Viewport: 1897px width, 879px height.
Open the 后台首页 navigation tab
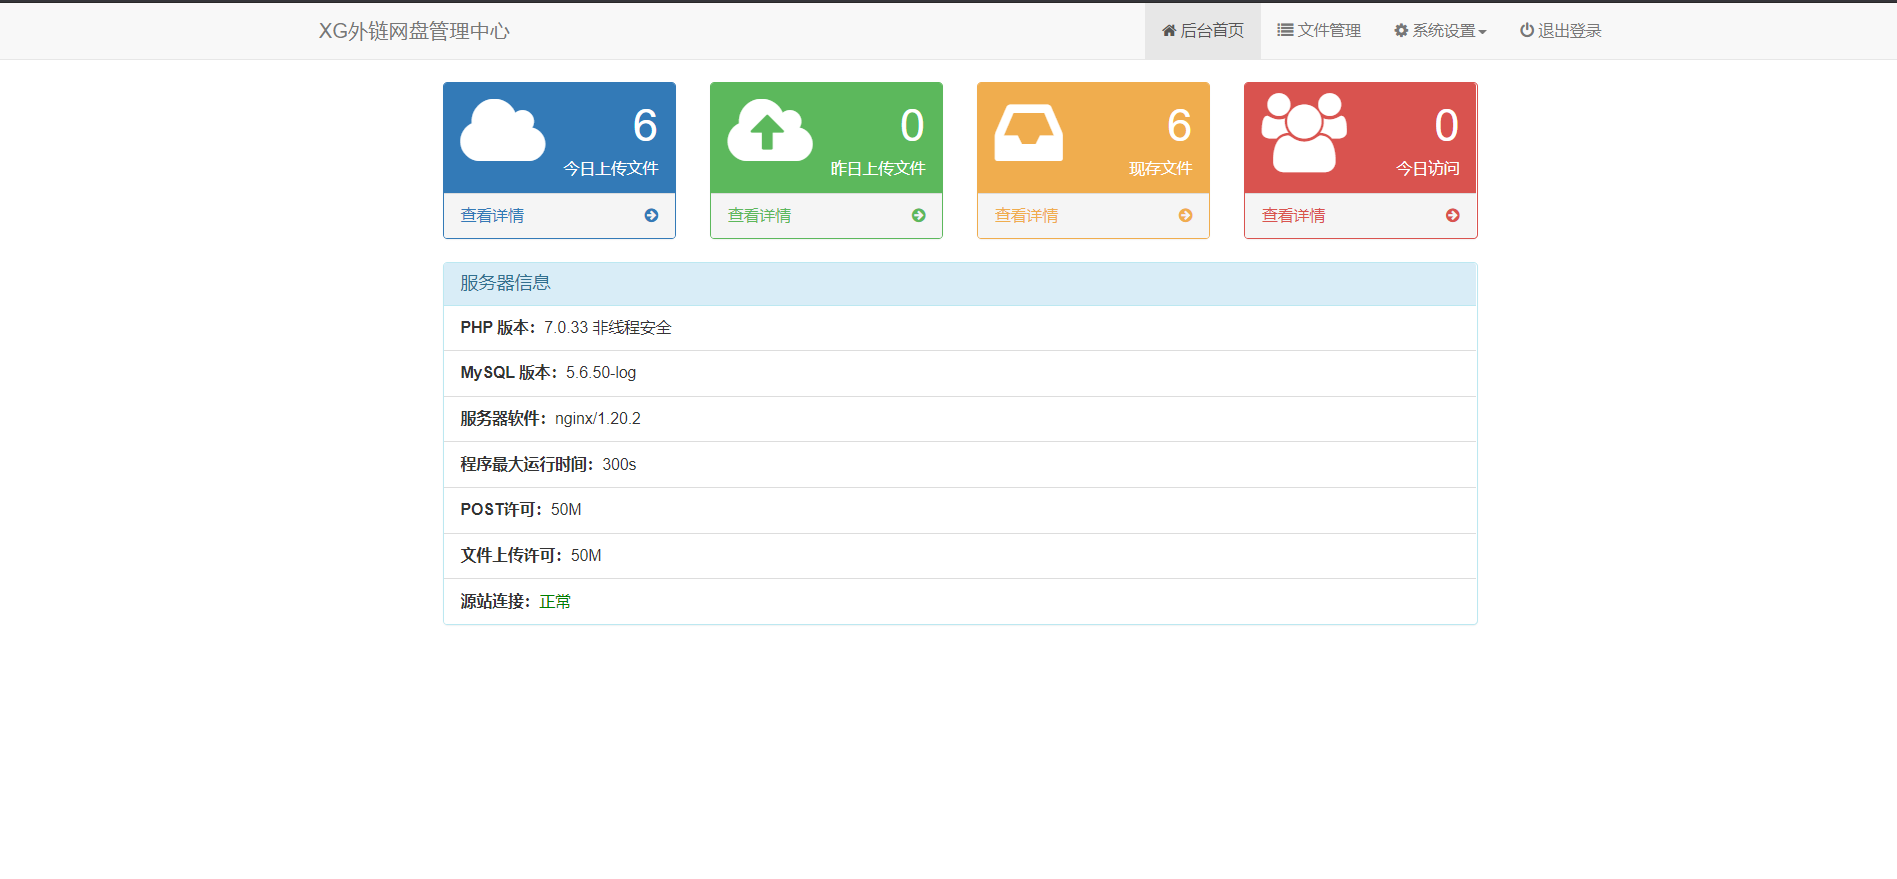tap(1203, 31)
